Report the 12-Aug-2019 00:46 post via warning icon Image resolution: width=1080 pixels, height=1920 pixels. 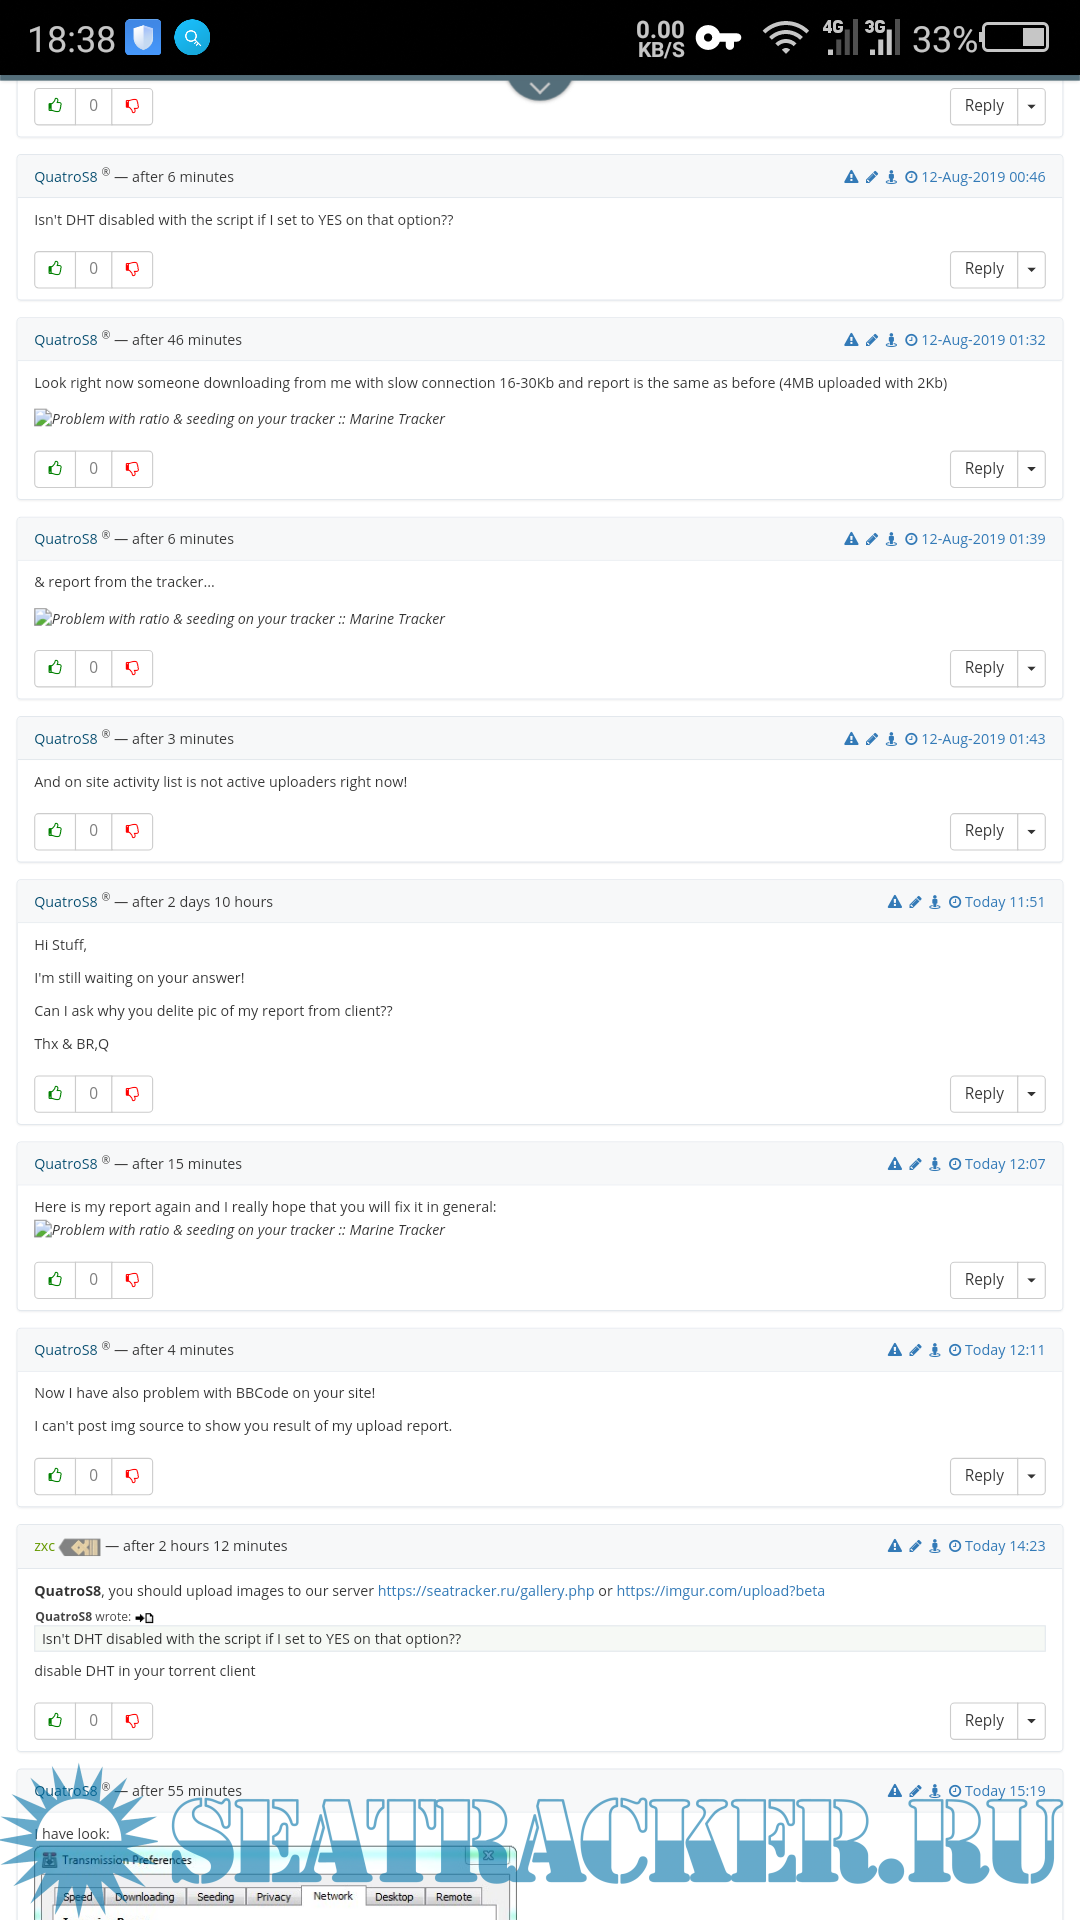(x=851, y=177)
